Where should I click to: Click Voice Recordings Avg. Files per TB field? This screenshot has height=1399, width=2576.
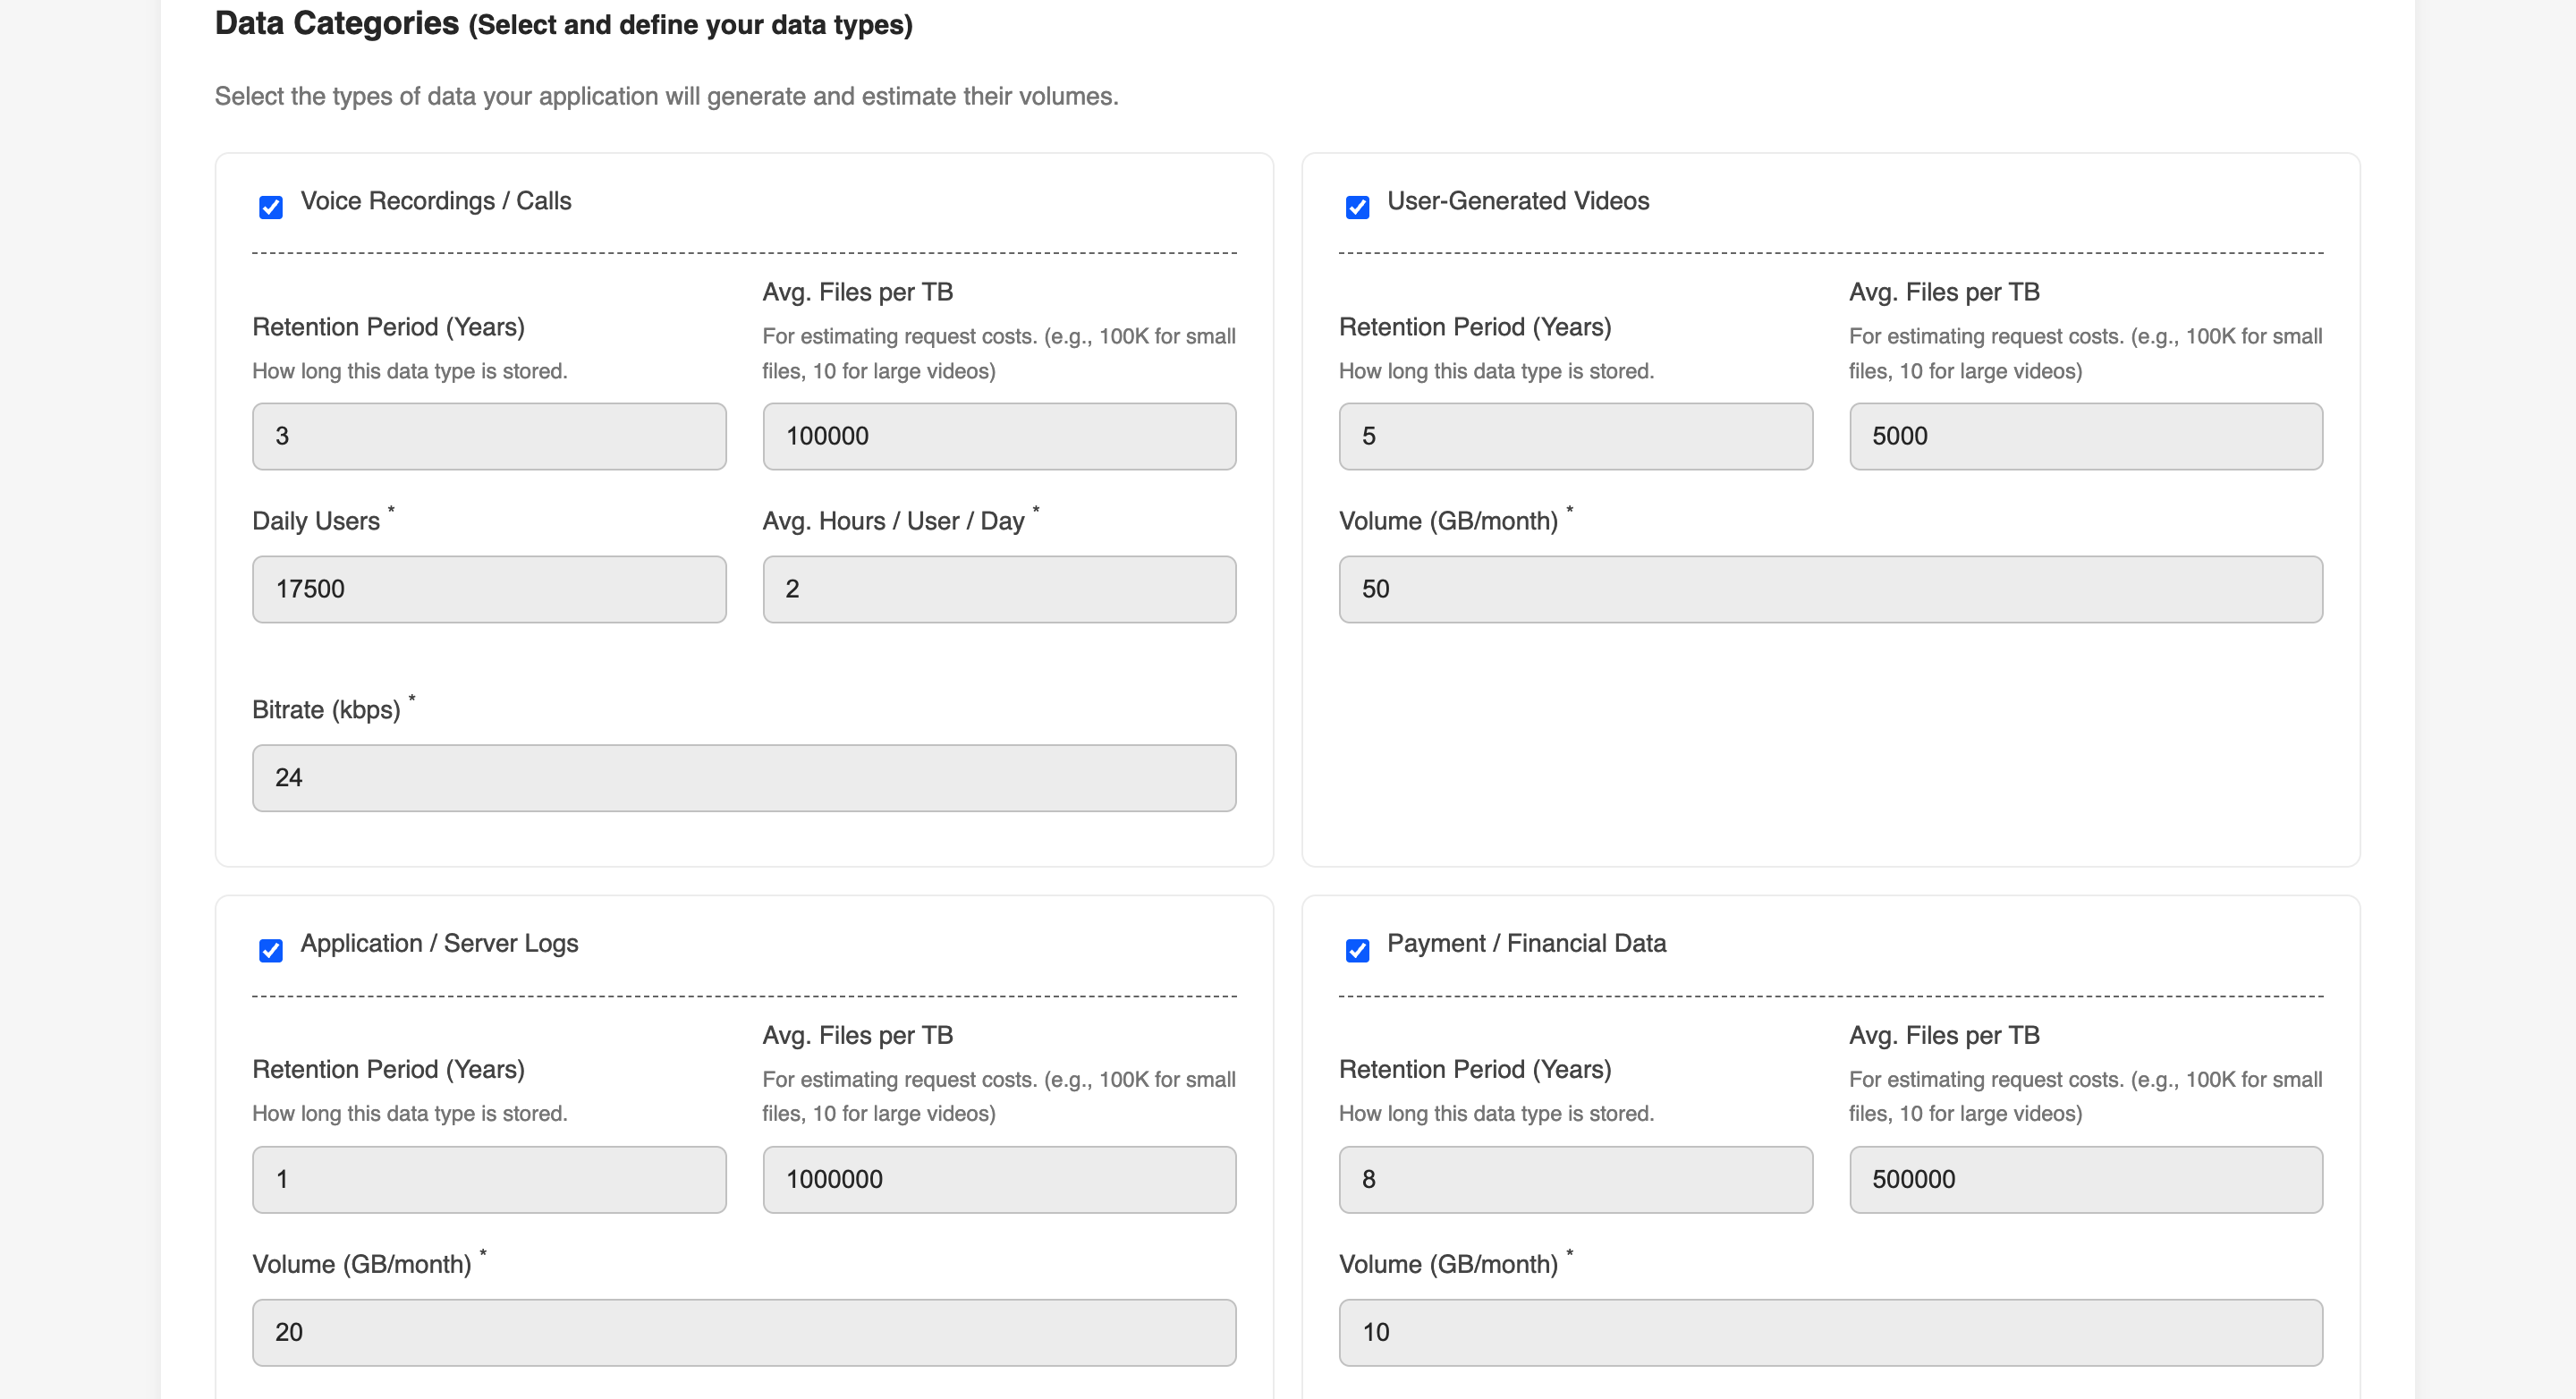[999, 436]
